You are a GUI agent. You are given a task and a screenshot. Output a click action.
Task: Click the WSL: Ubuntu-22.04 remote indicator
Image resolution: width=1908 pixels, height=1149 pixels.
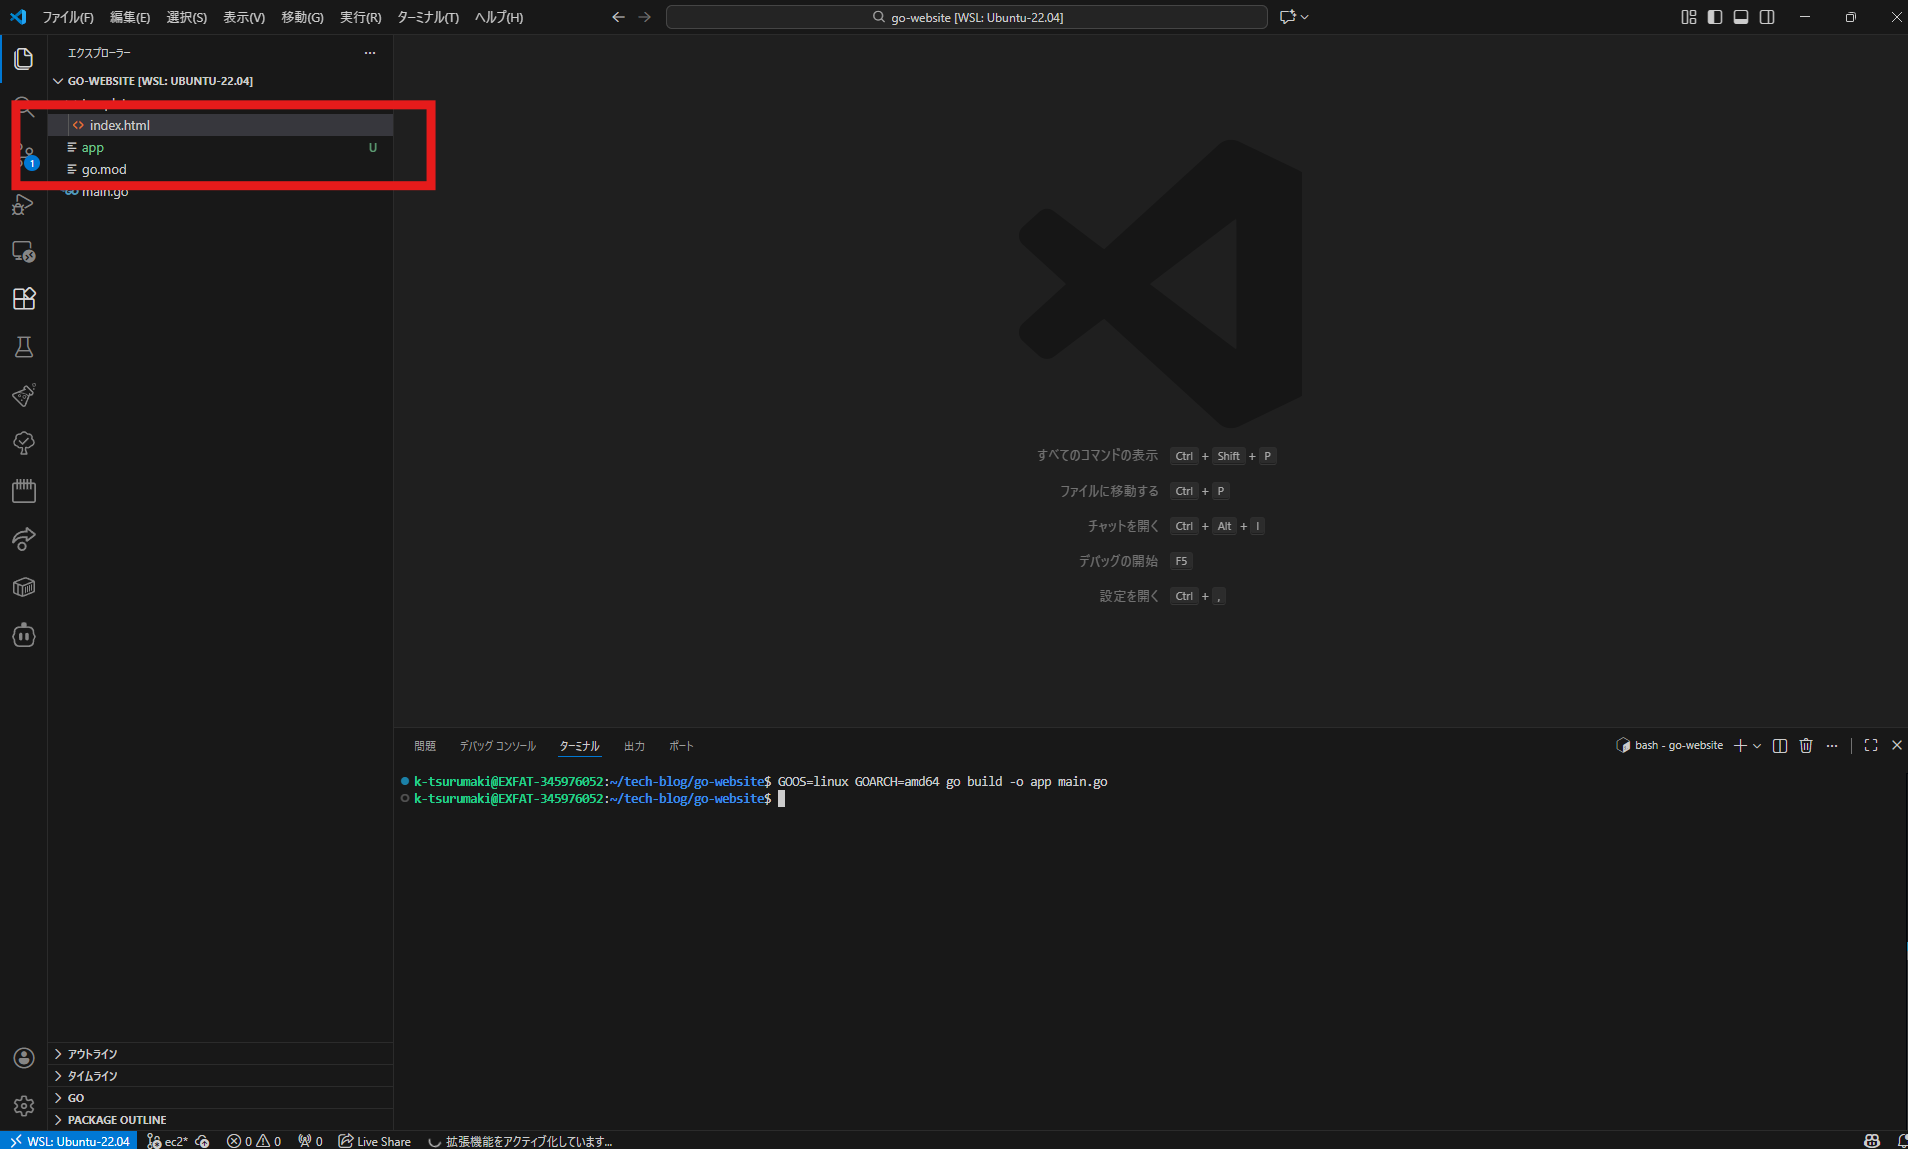pyautogui.click(x=69, y=1141)
